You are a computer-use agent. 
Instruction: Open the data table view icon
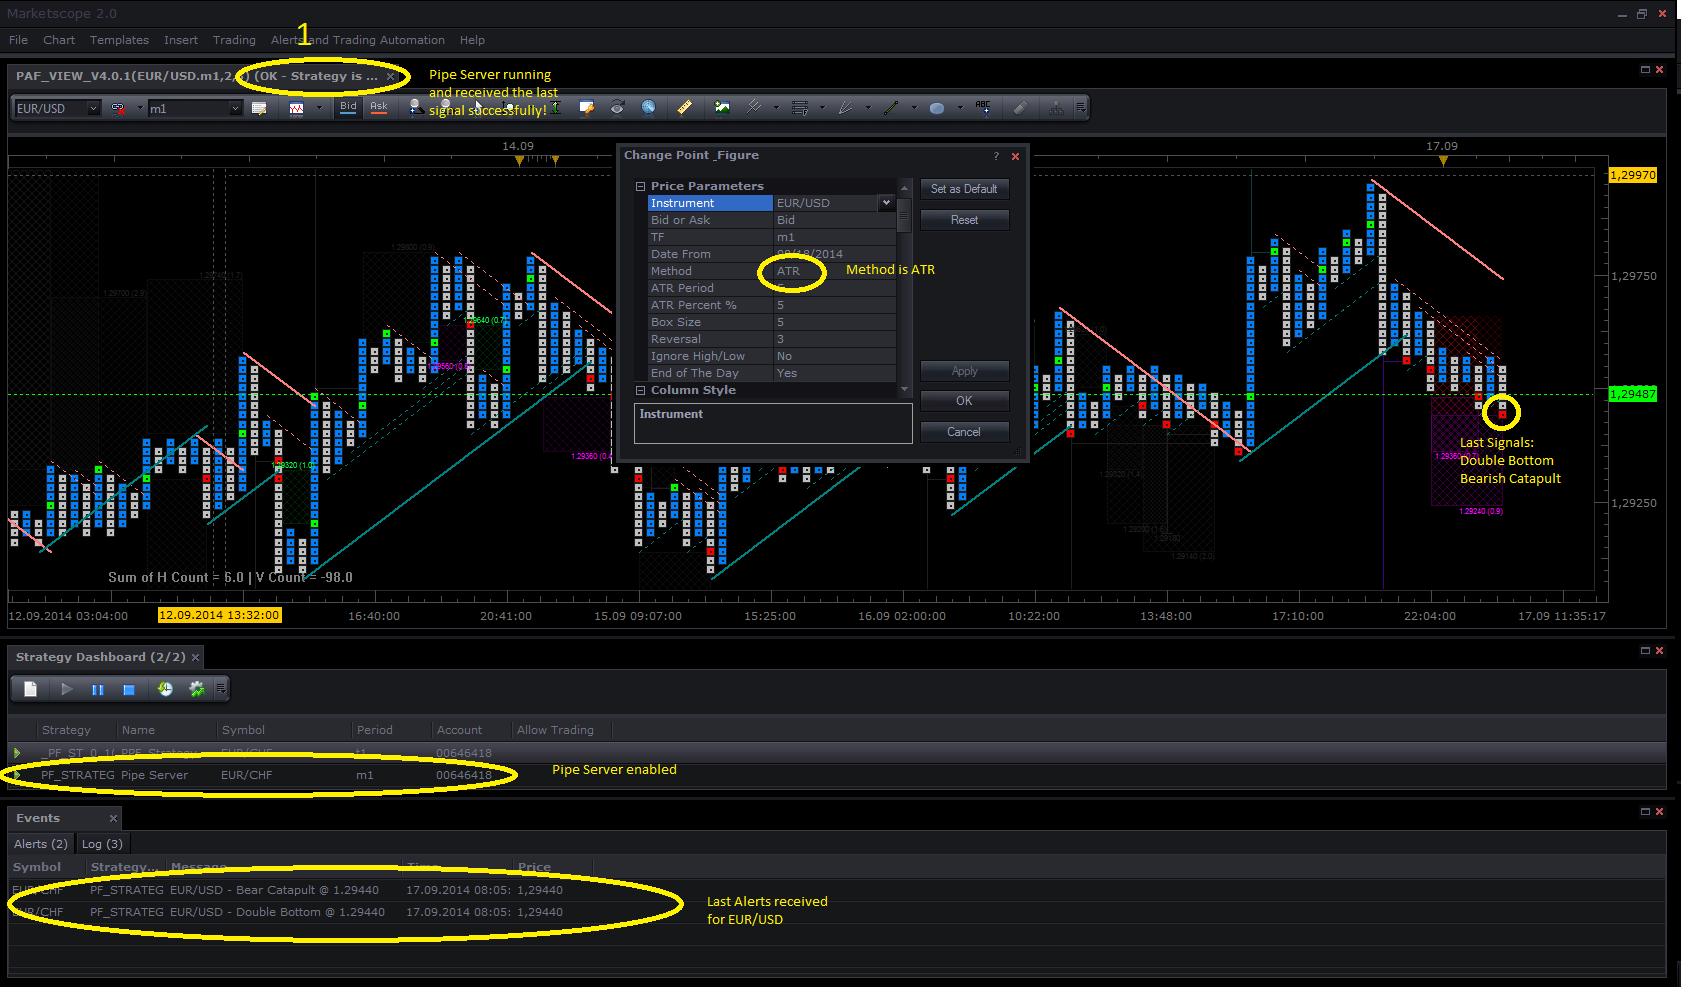point(259,108)
